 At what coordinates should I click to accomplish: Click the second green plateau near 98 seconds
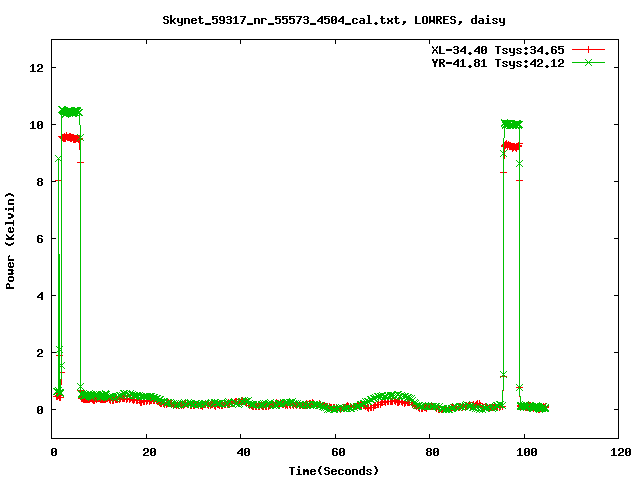click(x=512, y=124)
